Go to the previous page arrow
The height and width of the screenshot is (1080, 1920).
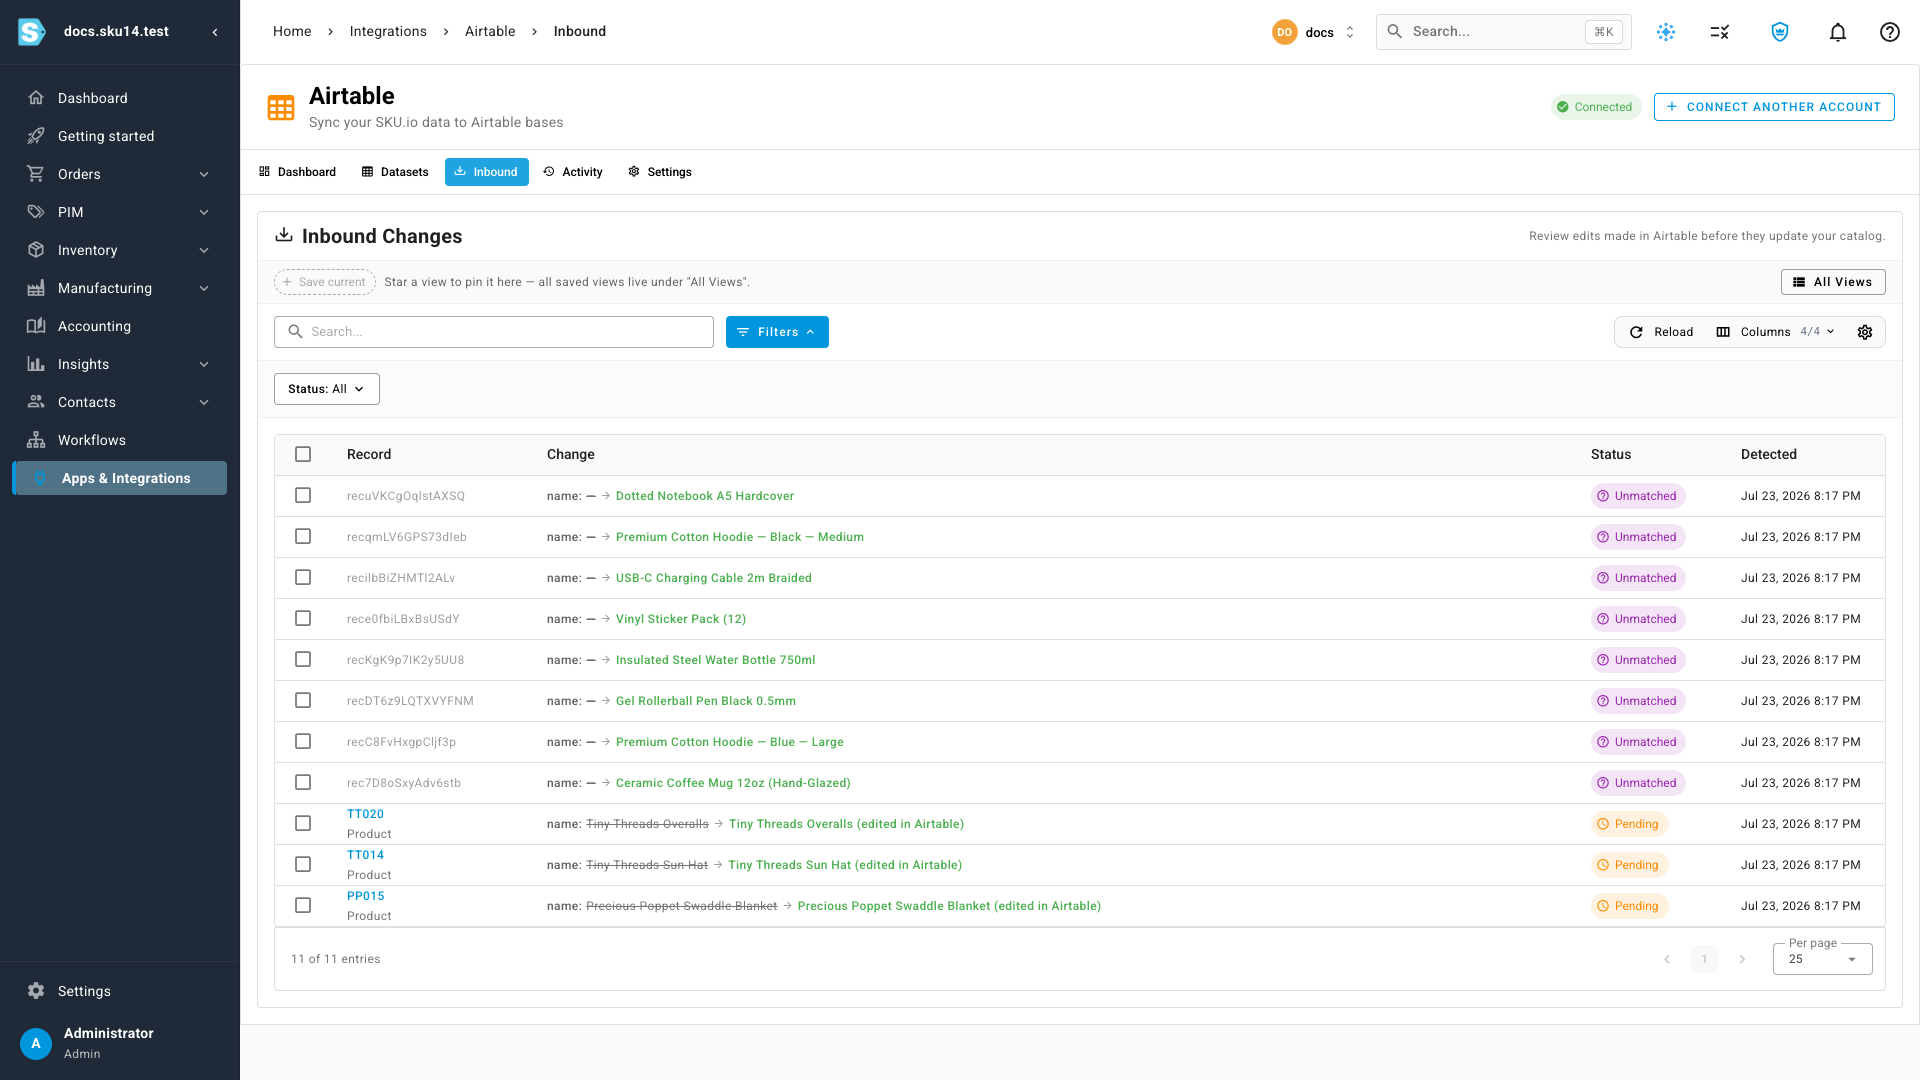(x=1667, y=959)
